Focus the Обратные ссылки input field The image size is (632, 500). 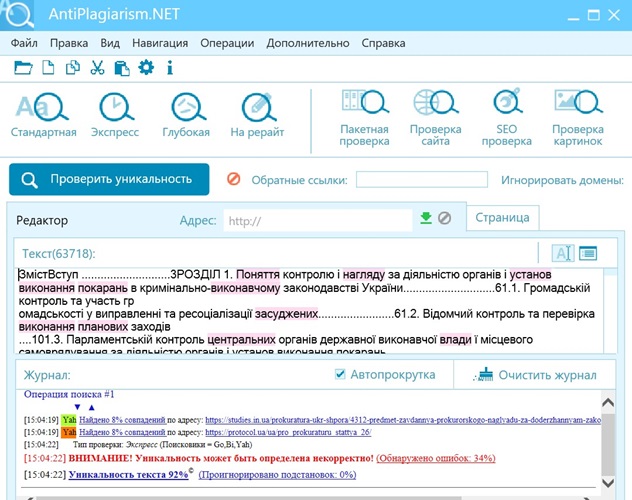coord(422,179)
